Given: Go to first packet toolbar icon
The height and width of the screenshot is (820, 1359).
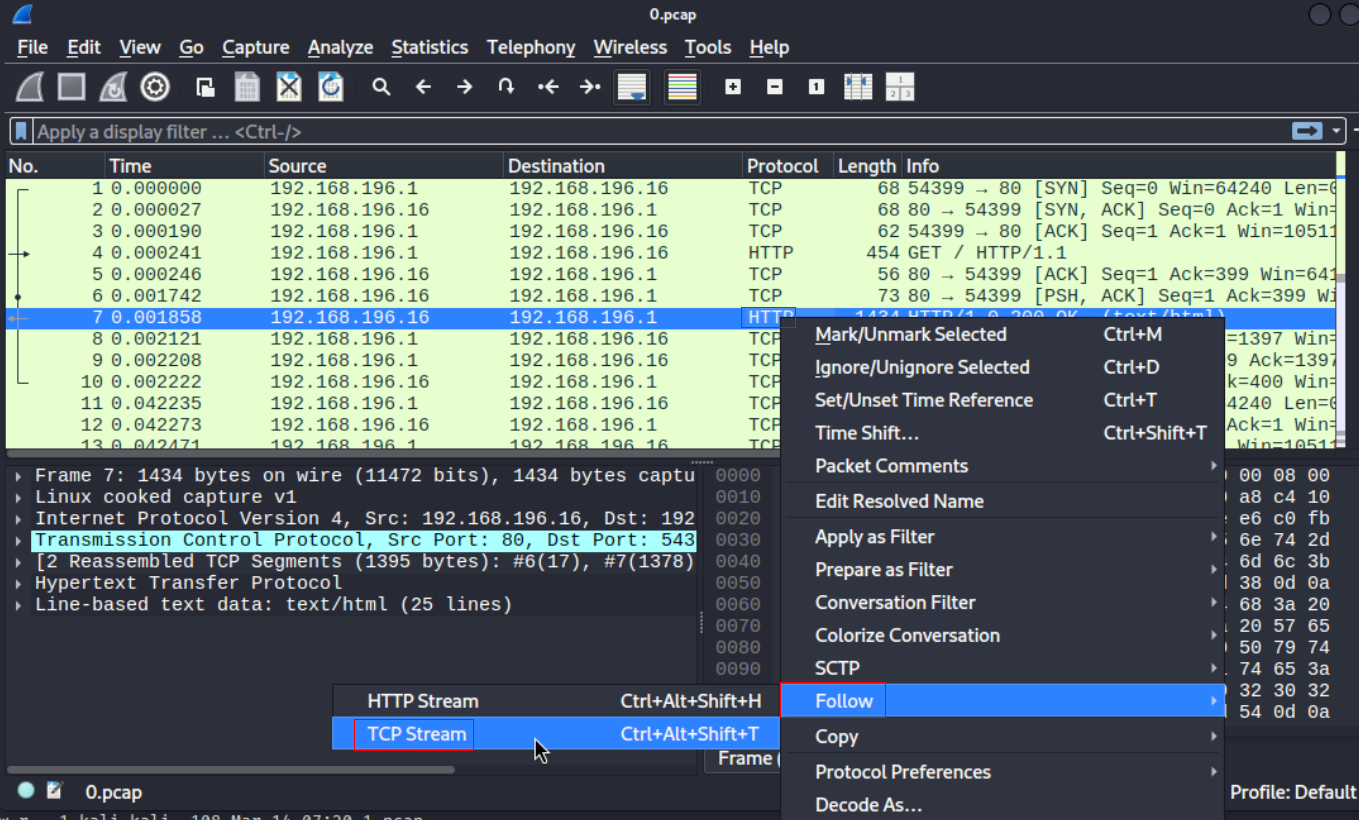Looking at the screenshot, I should coord(548,88).
